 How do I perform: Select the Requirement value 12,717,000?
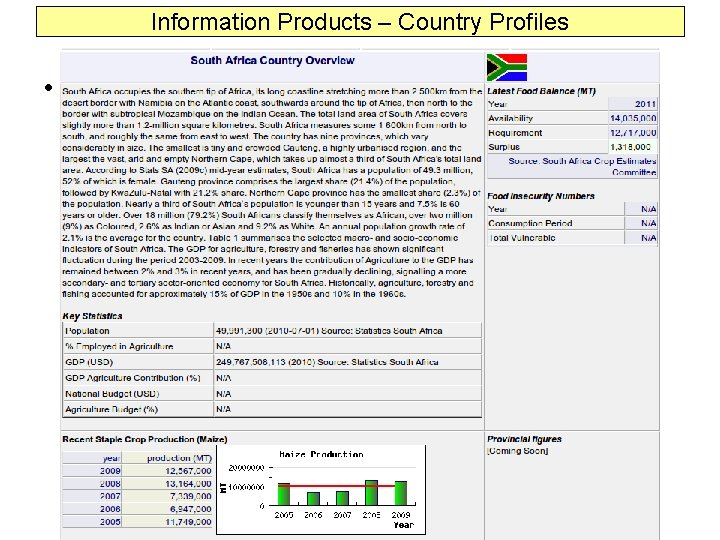pyautogui.click(x=633, y=133)
